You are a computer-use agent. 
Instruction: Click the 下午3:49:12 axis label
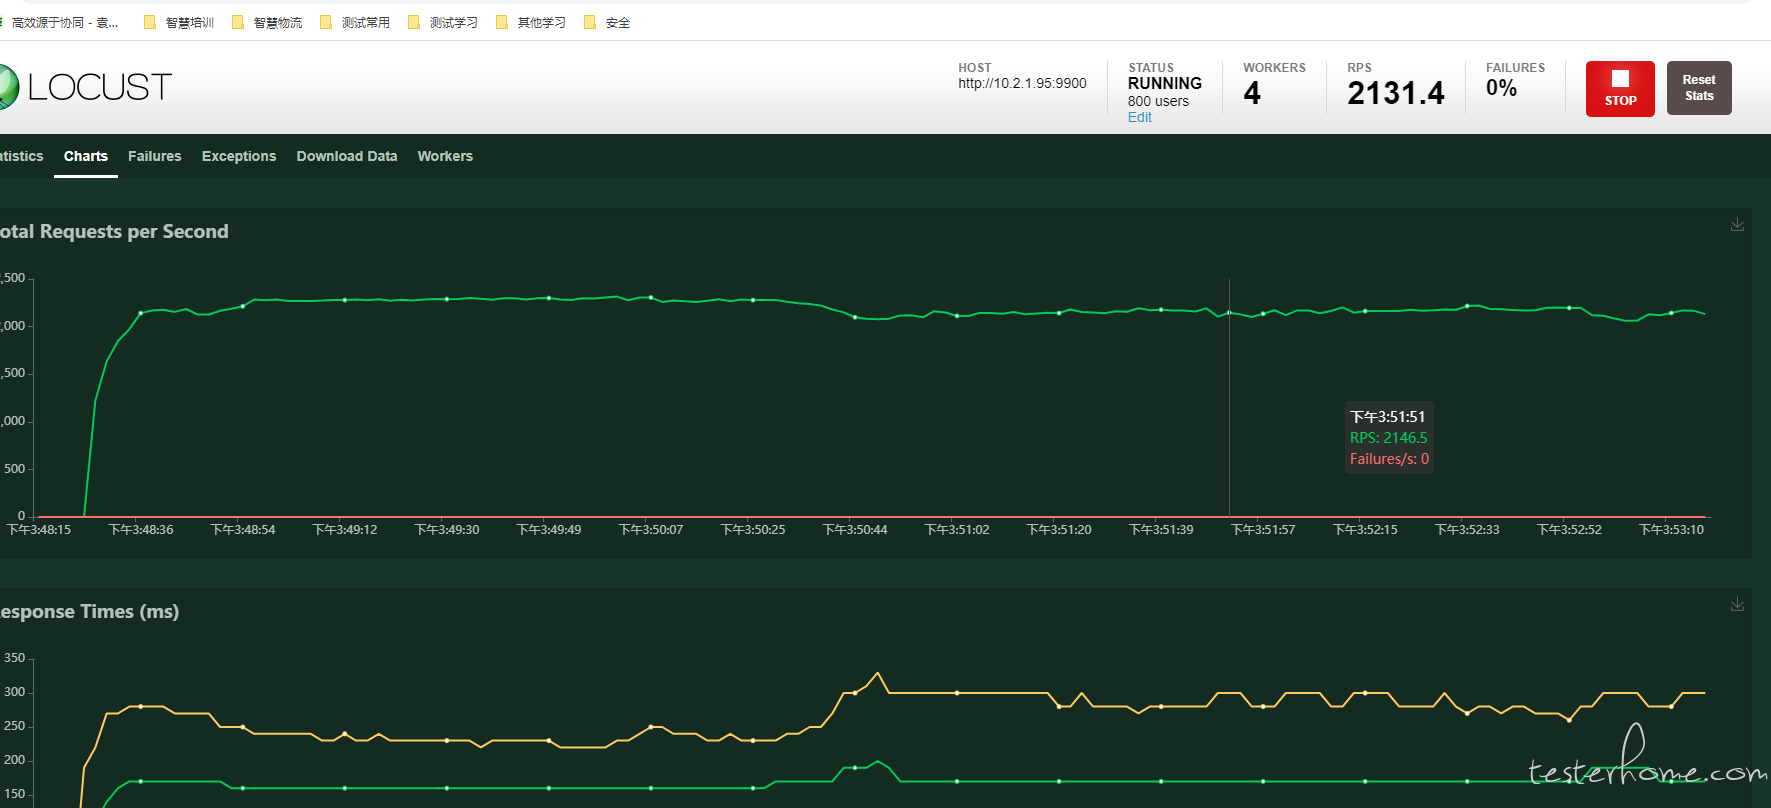345,529
